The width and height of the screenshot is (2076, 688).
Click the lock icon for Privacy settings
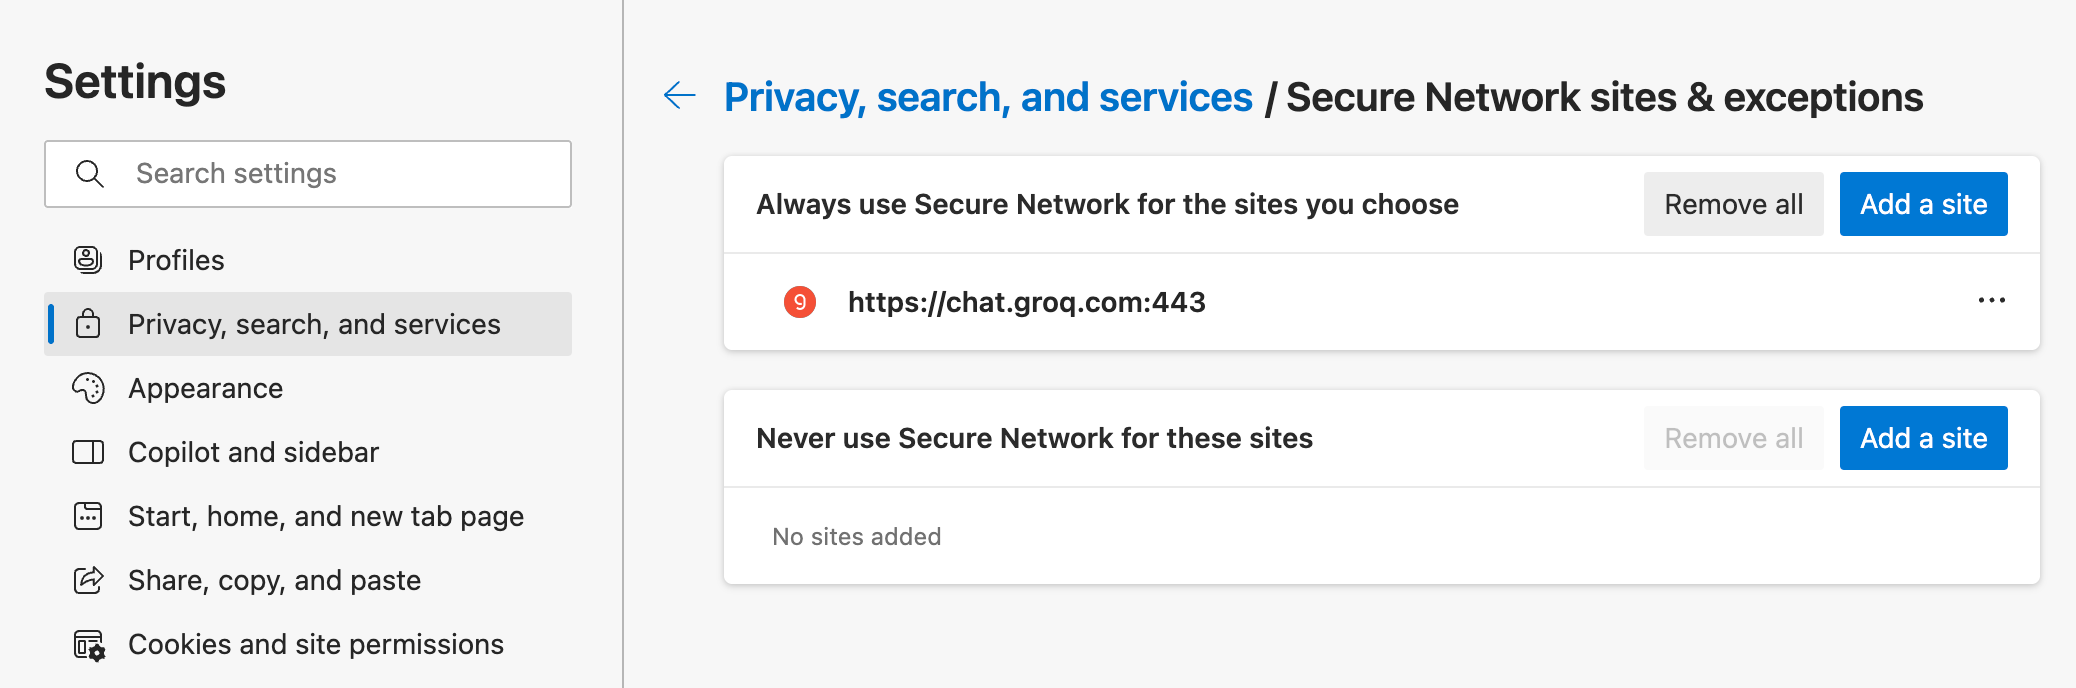pos(88,324)
